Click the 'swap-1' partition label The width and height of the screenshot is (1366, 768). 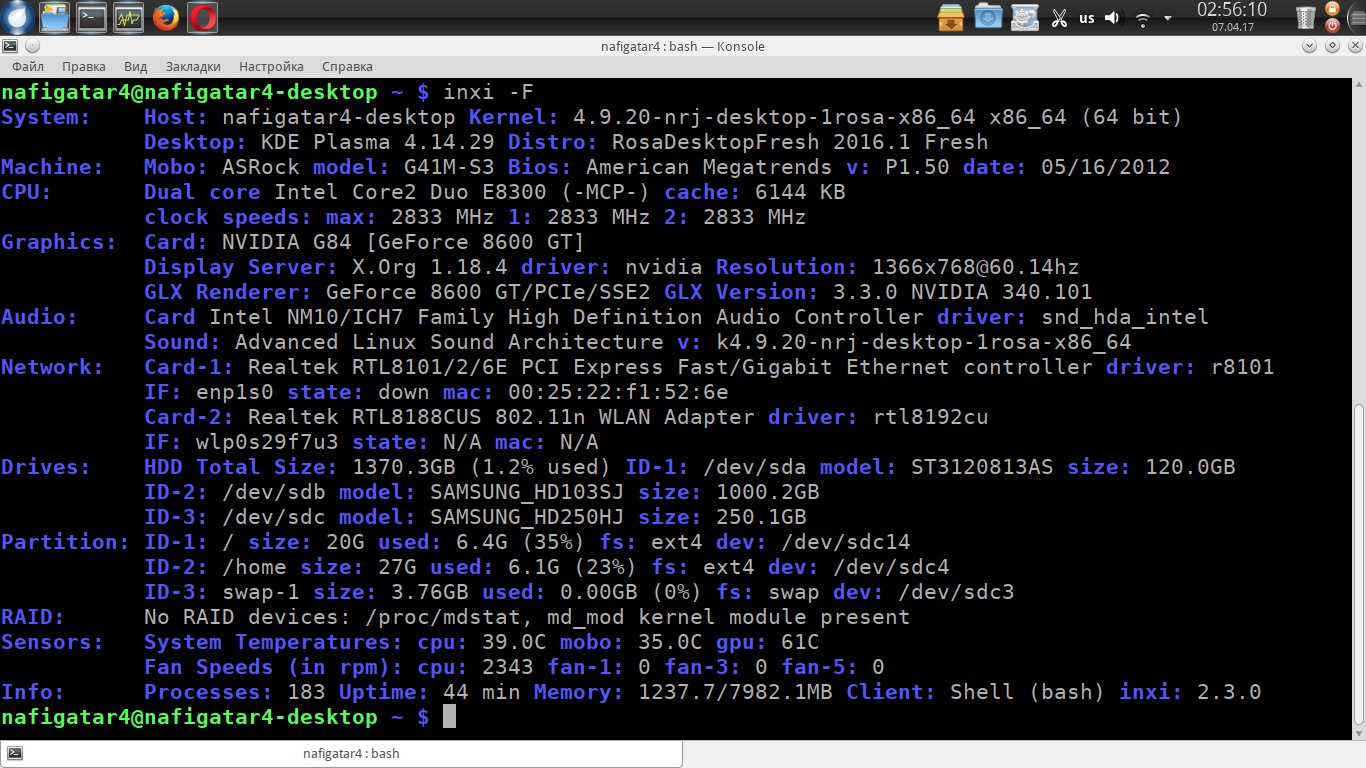[260, 592]
